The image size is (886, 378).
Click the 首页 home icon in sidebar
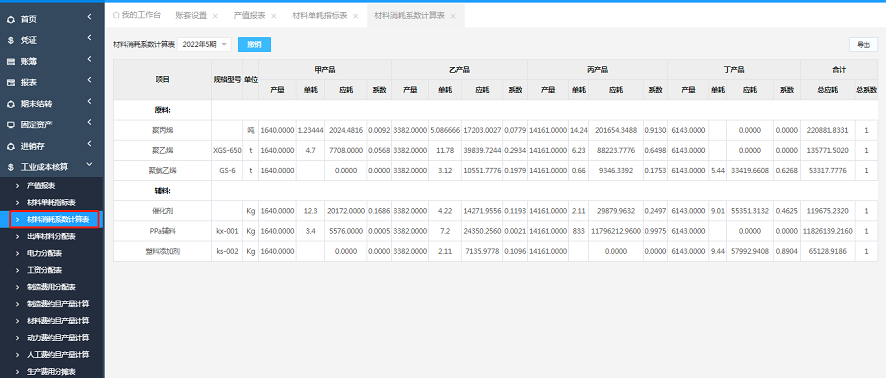point(11,20)
